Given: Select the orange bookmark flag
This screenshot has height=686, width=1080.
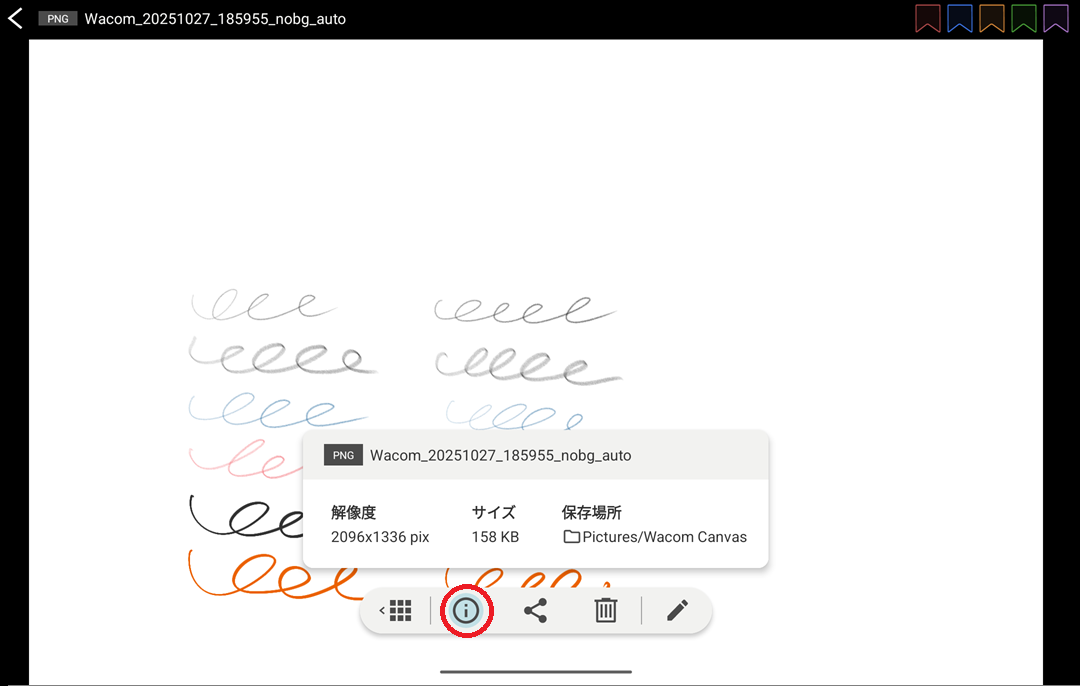Looking at the screenshot, I should point(992,19).
